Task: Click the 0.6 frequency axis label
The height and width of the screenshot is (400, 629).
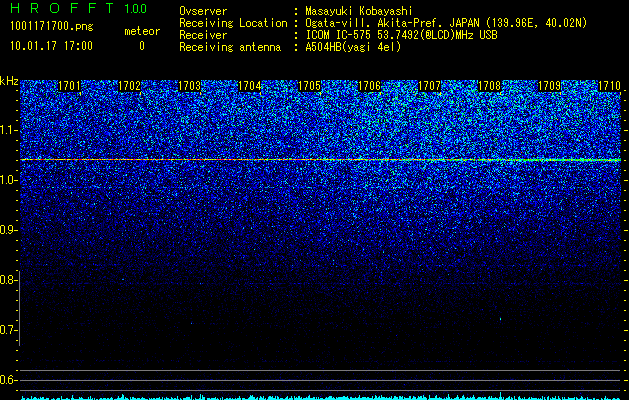Action: pyautogui.click(x=8, y=380)
